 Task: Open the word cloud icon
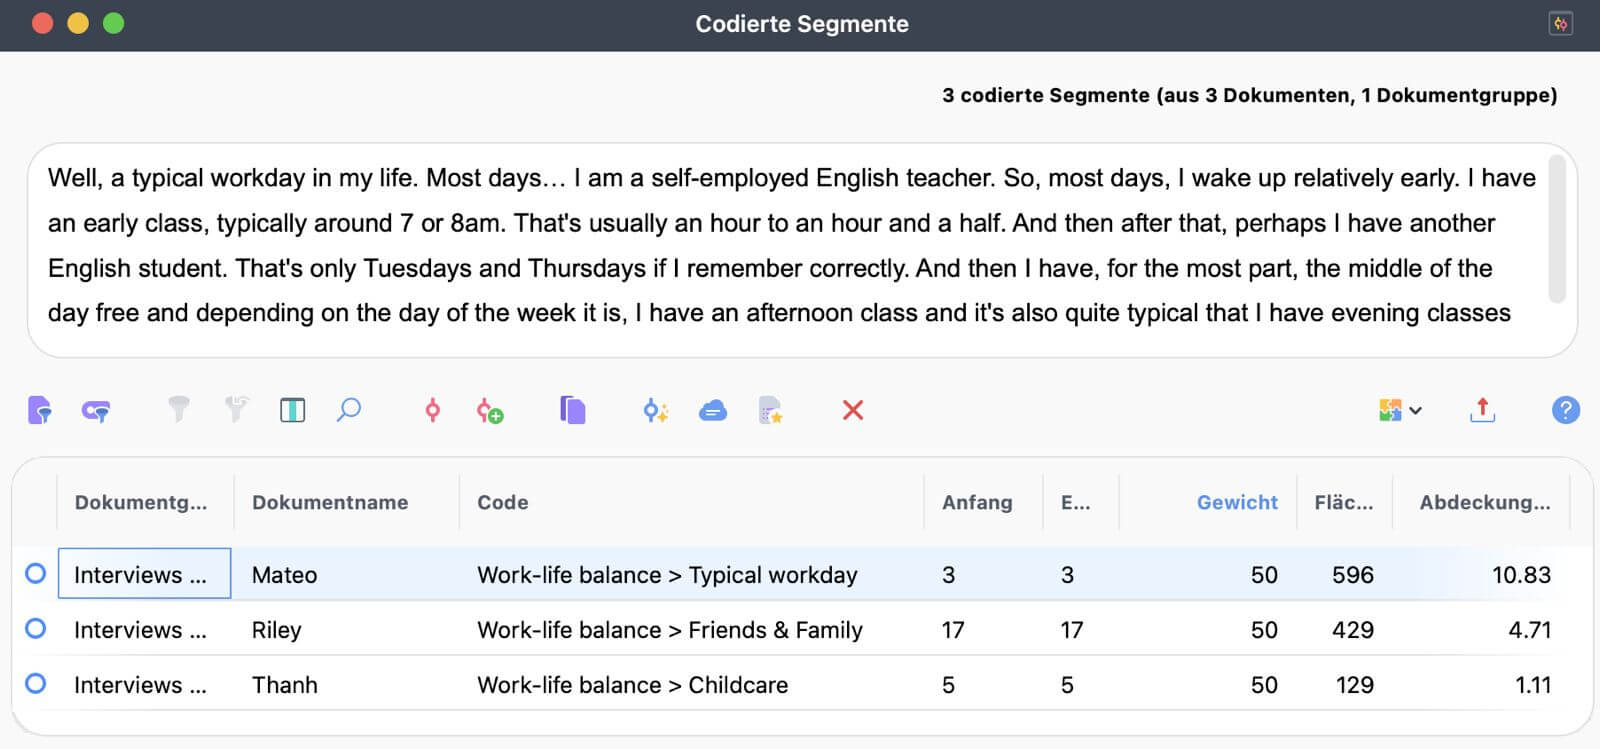(x=712, y=410)
